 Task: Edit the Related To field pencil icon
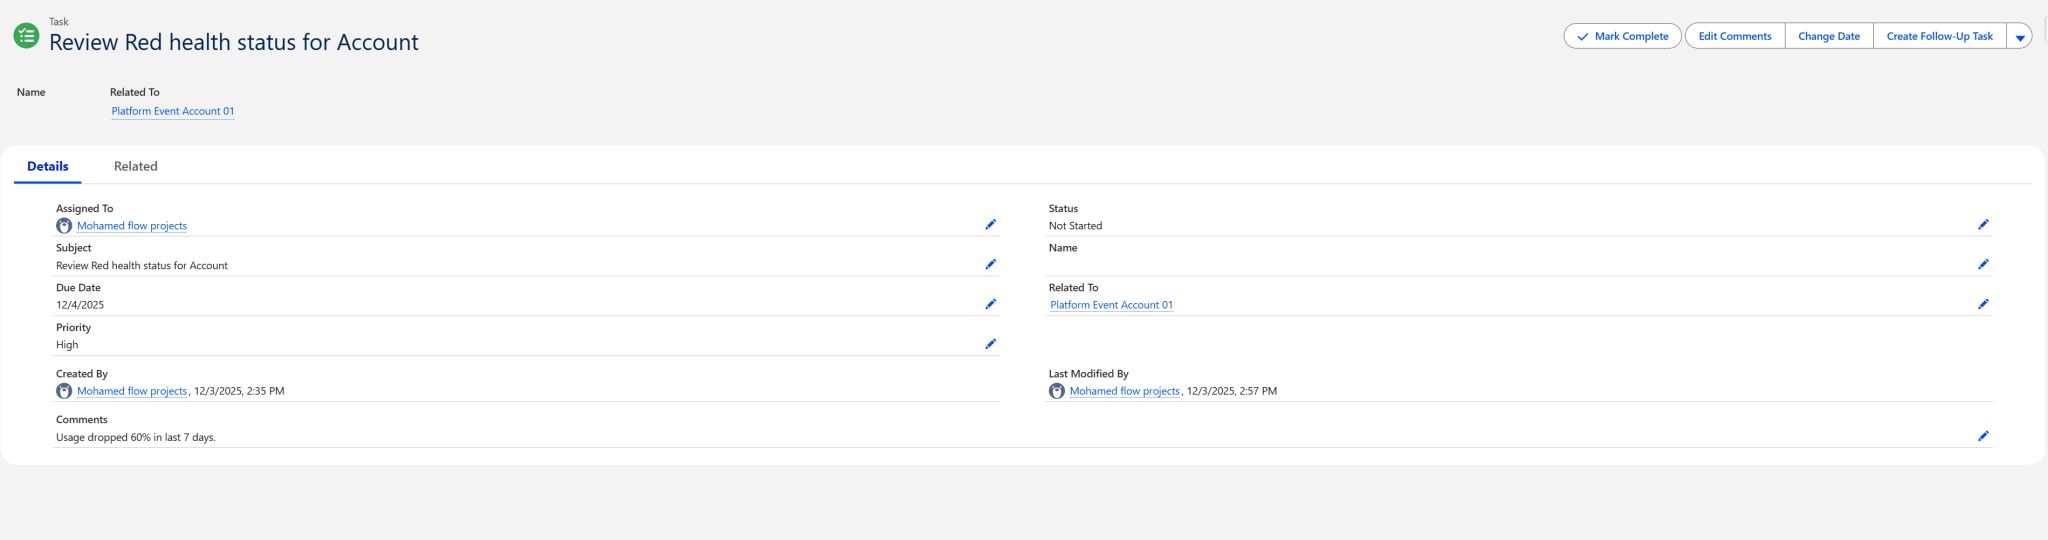click(1983, 304)
